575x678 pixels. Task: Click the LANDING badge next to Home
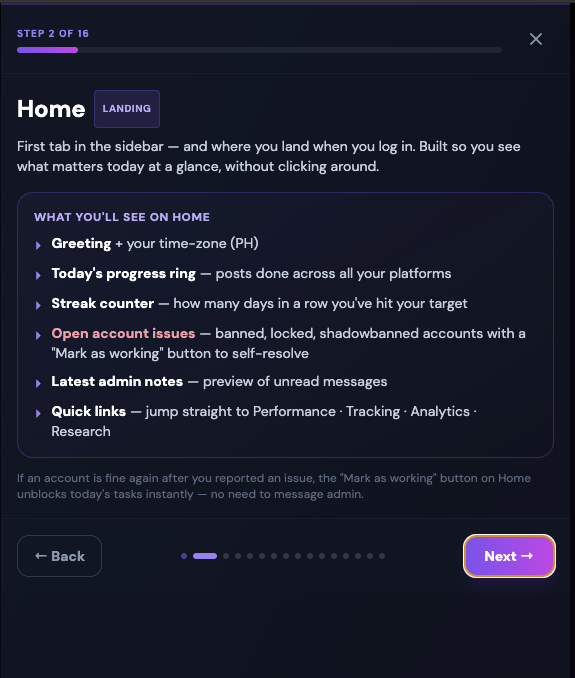click(127, 109)
